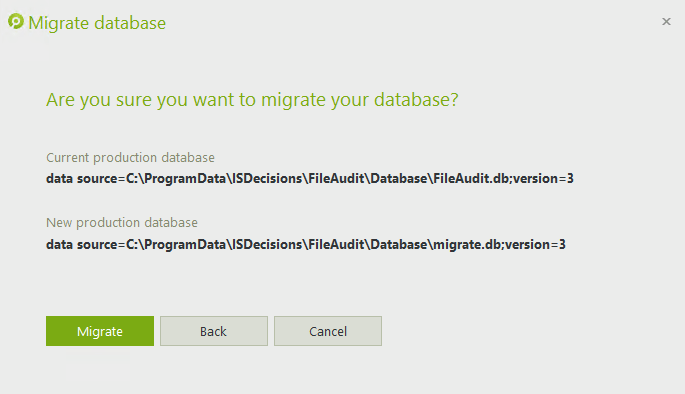685x394 pixels.
Task: Click 'version=3' ending the migrate.db string
Action: click(x=536, y=244)
